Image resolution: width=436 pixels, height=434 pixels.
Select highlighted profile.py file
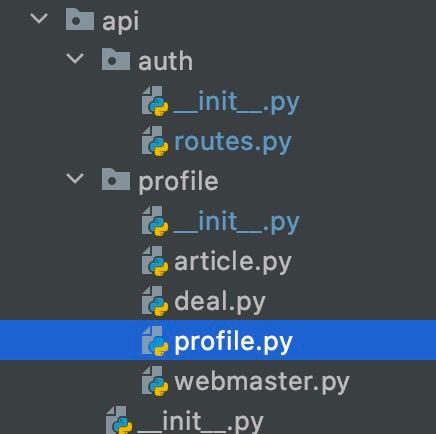pos(233,342)
